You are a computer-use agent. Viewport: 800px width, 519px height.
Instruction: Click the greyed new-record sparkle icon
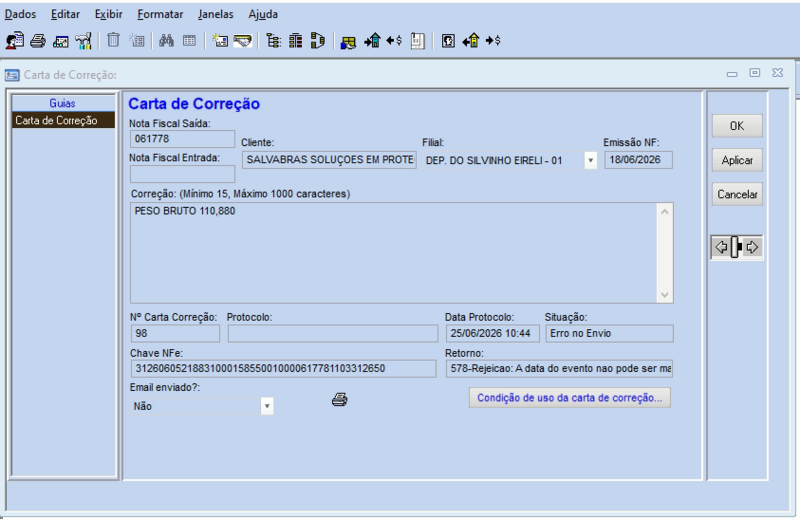137,40
